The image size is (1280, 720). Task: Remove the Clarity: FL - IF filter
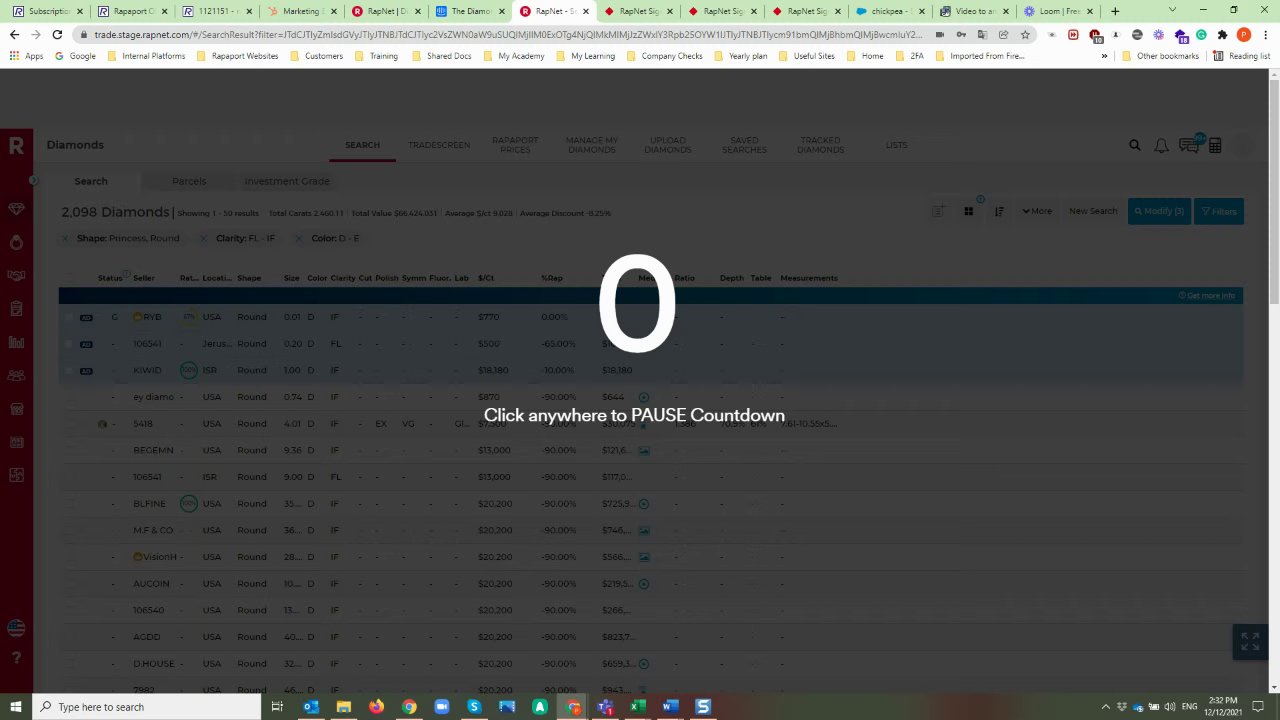pos(203,238)
